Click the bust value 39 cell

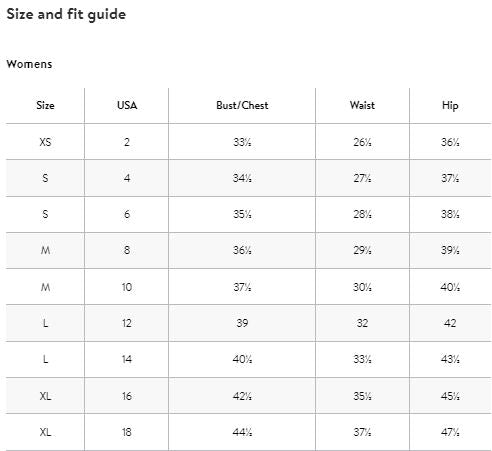click(242, 323)
